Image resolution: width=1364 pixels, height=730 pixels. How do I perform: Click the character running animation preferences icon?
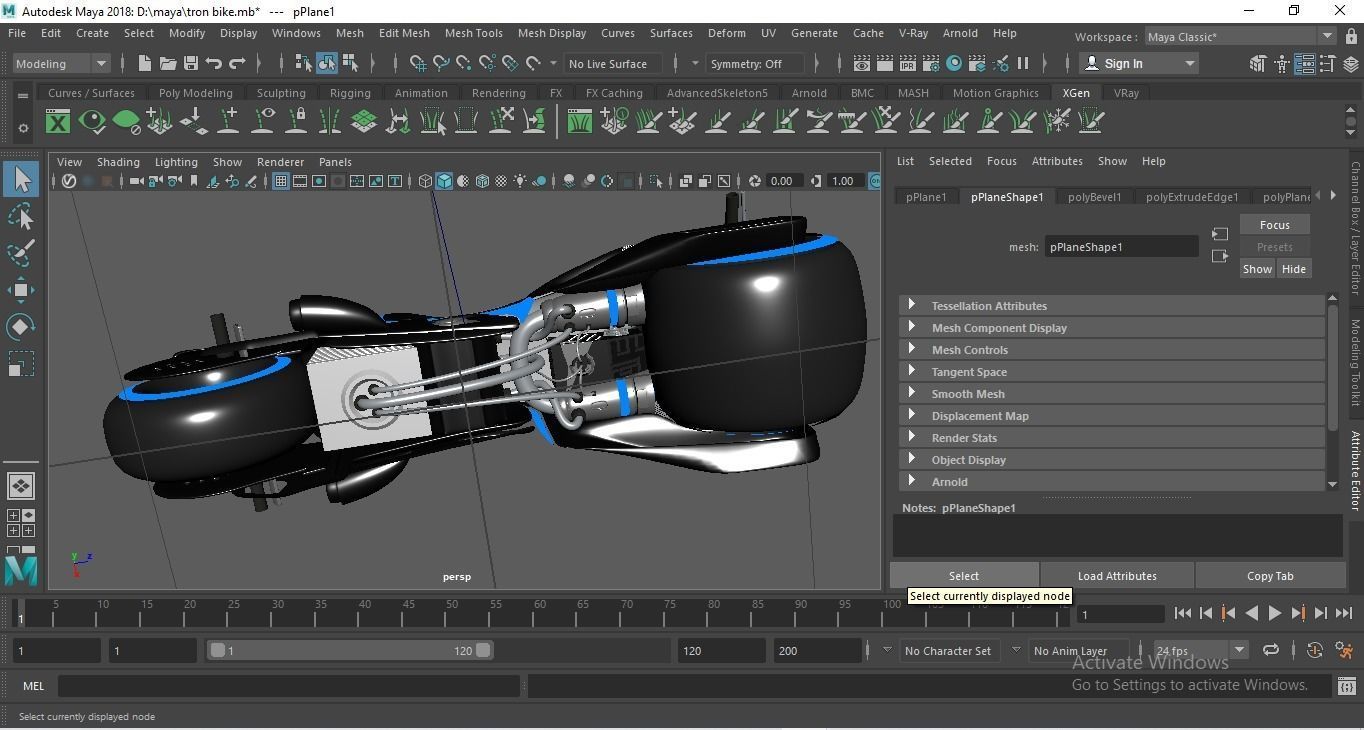coord(1343,650)
